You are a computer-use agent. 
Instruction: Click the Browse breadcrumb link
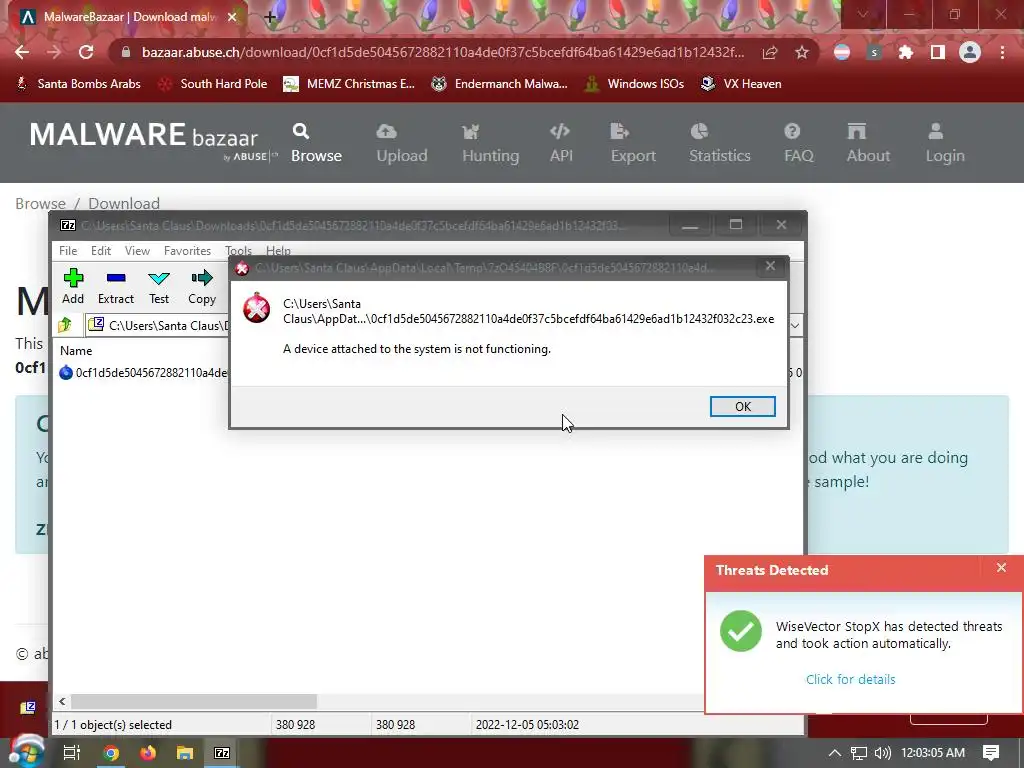[x=40, y=203]
